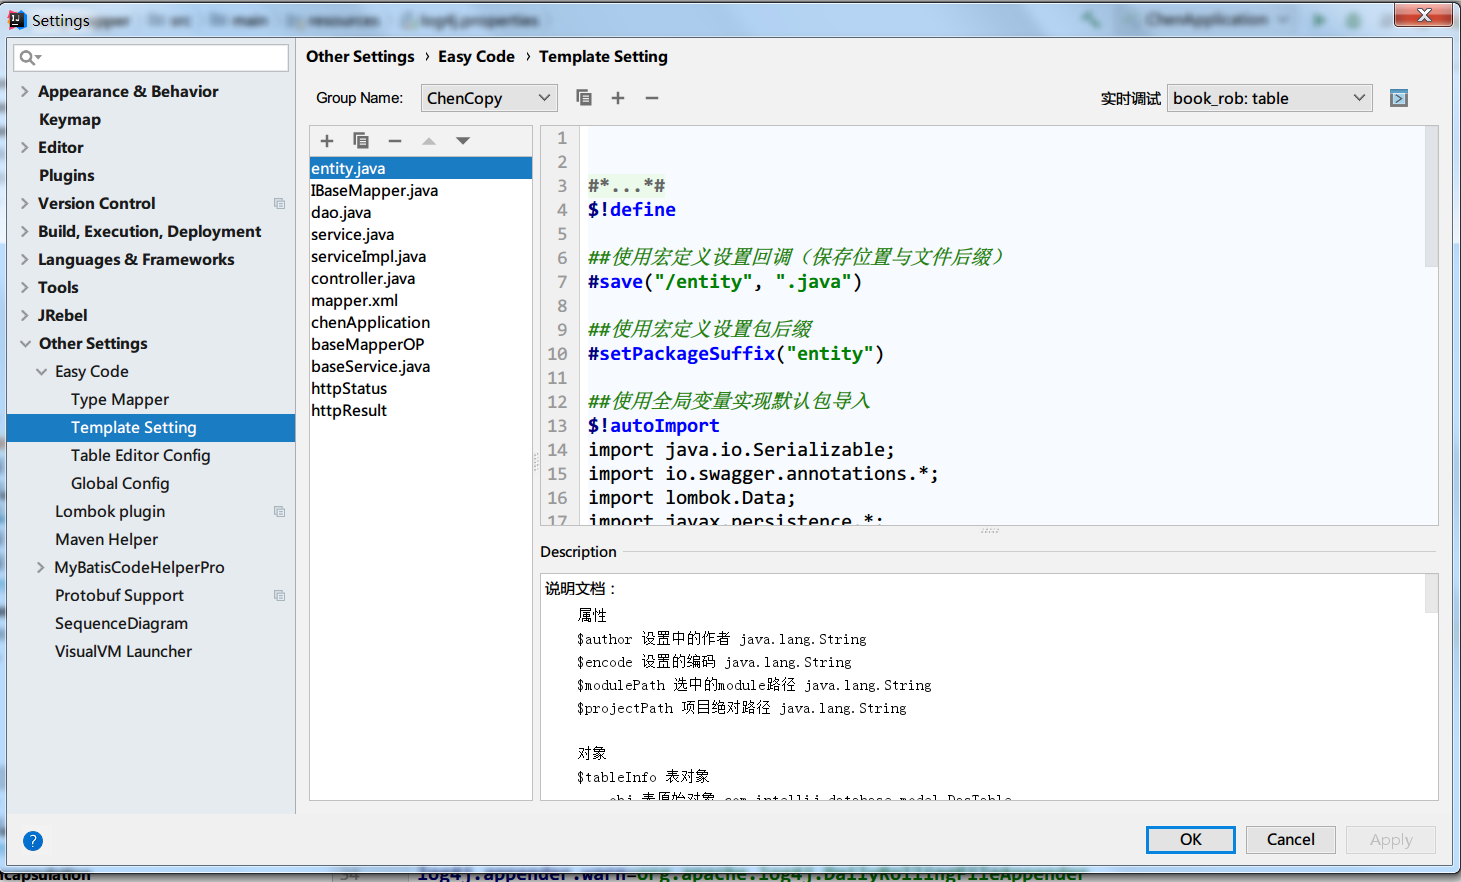Apply the template changes

pos(1390,839)
